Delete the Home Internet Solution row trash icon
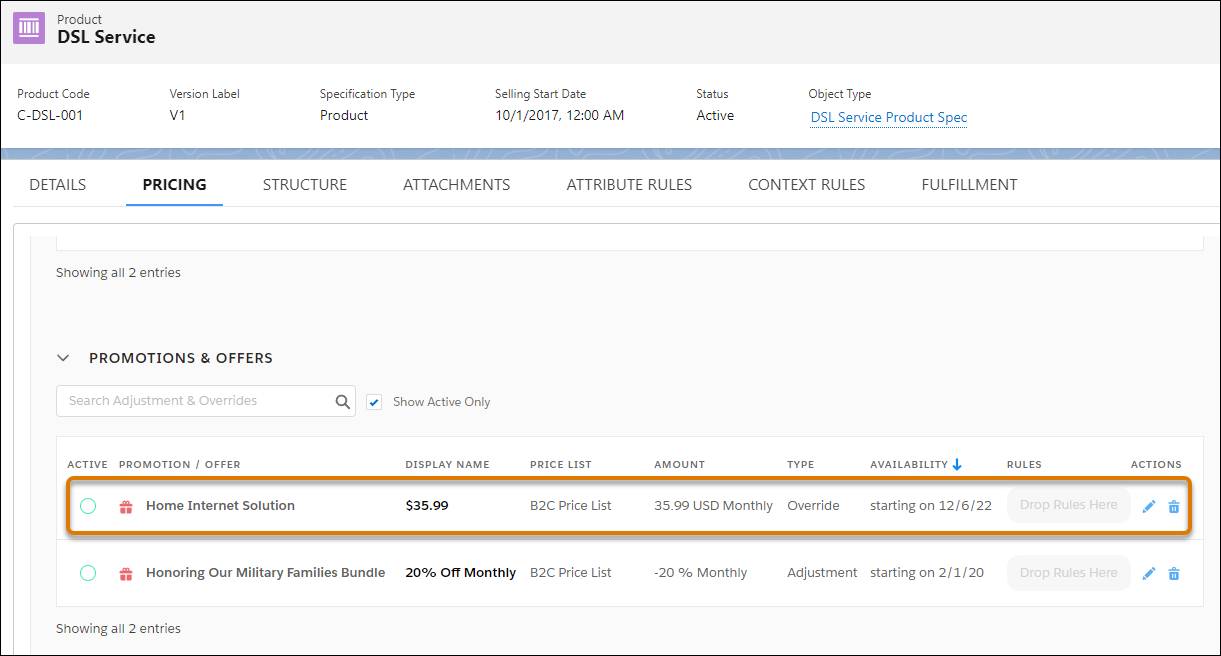 [x=1174, y=507]
